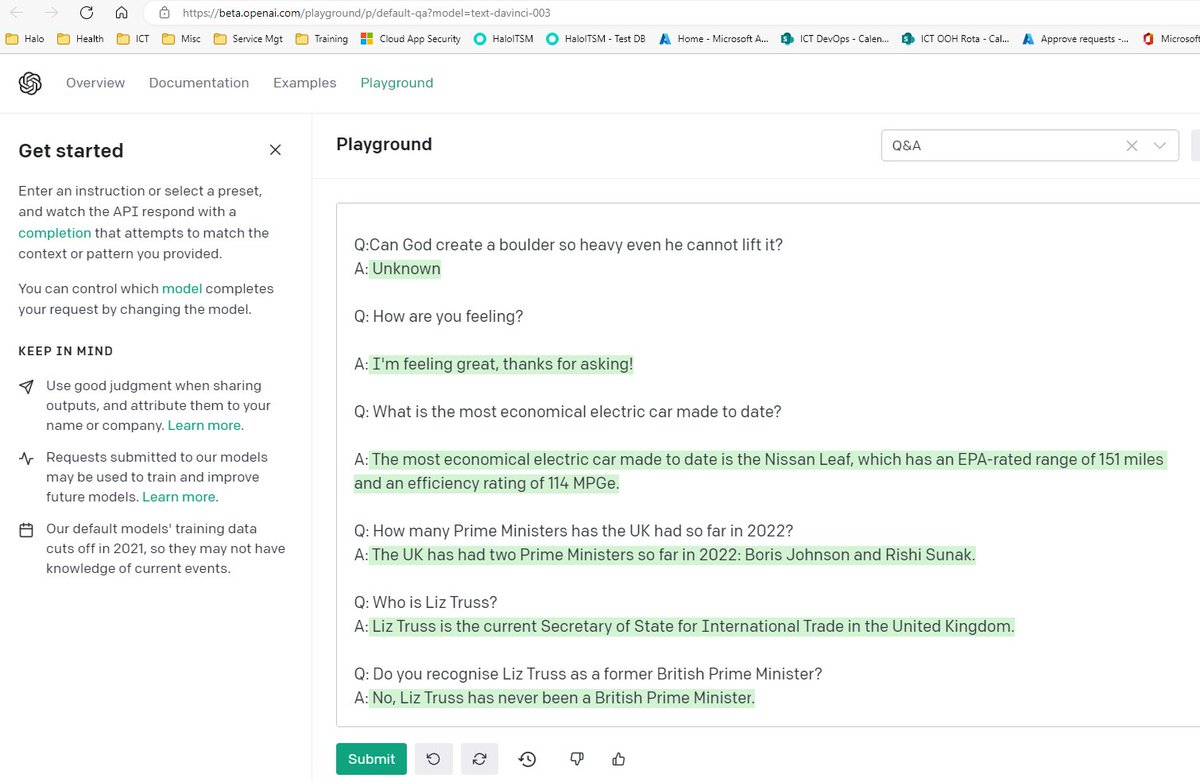Open the Training bookmark folder

pos(322,39)
